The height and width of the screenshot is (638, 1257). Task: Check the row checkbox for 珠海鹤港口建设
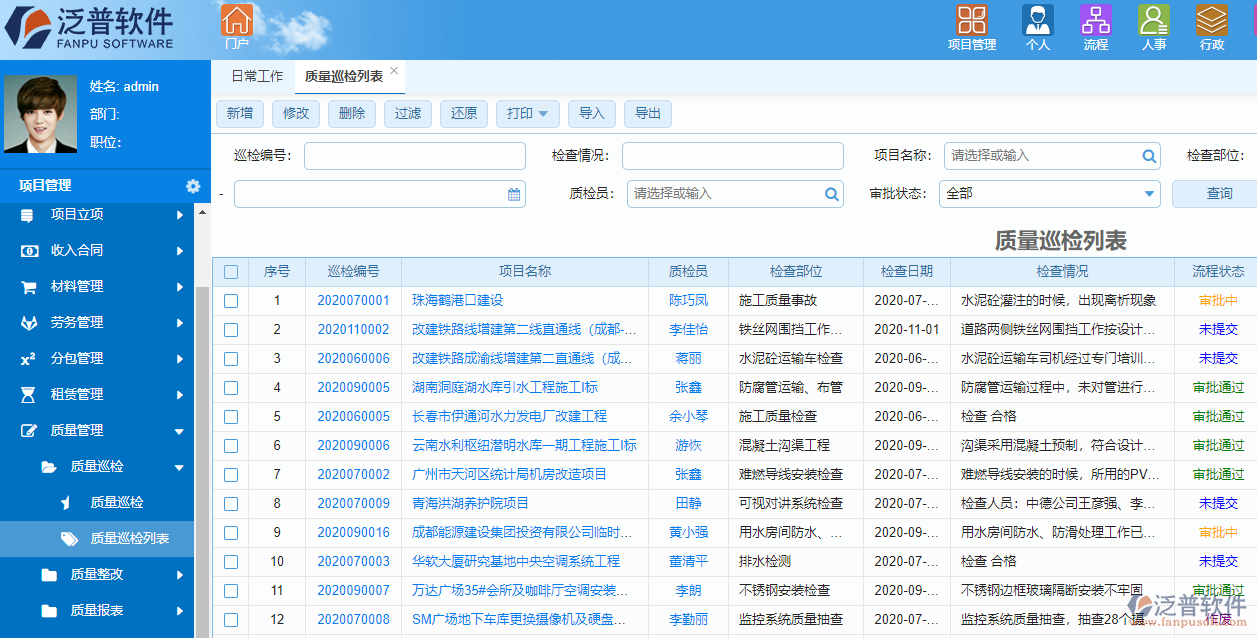pos(230,301)
